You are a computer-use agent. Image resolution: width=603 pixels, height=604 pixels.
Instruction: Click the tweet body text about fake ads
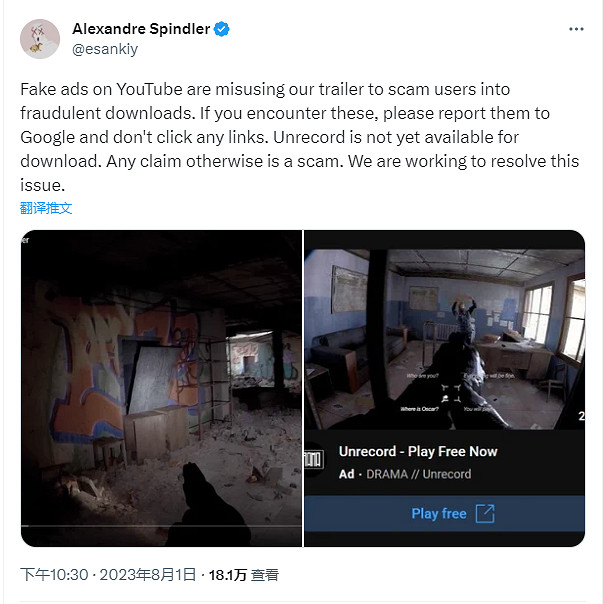(299, 137)
